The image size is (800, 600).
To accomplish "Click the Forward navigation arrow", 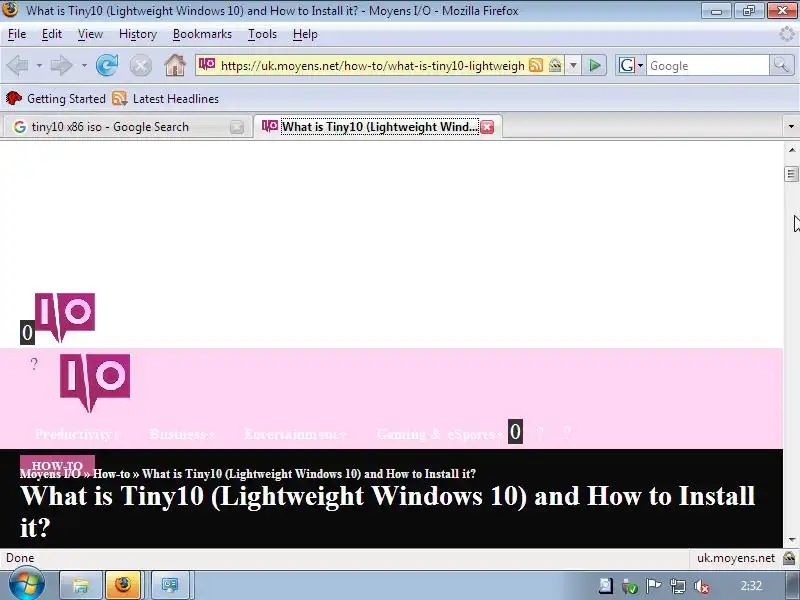I will point(62,65).
